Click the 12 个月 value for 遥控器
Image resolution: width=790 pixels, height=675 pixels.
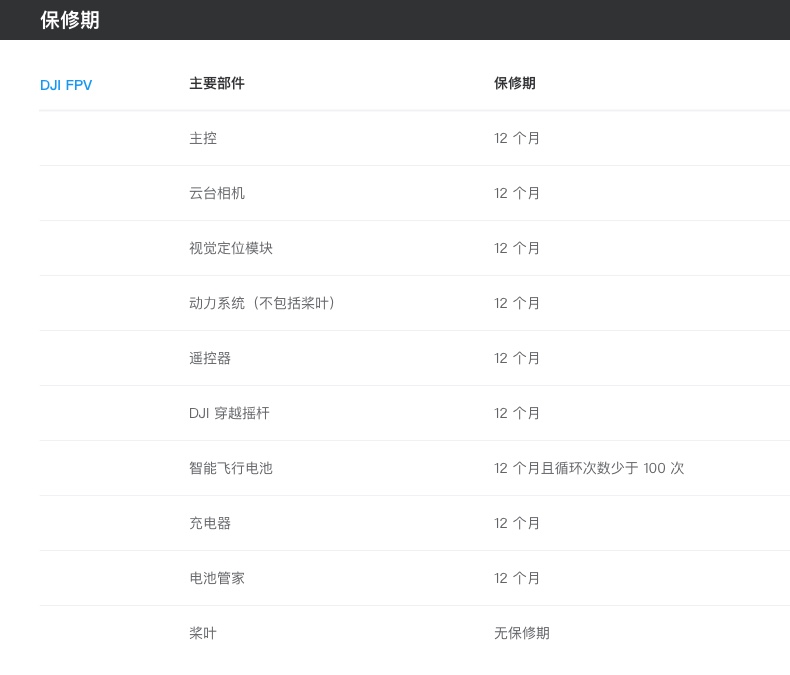pyautogui.click(x=516, y=358)
